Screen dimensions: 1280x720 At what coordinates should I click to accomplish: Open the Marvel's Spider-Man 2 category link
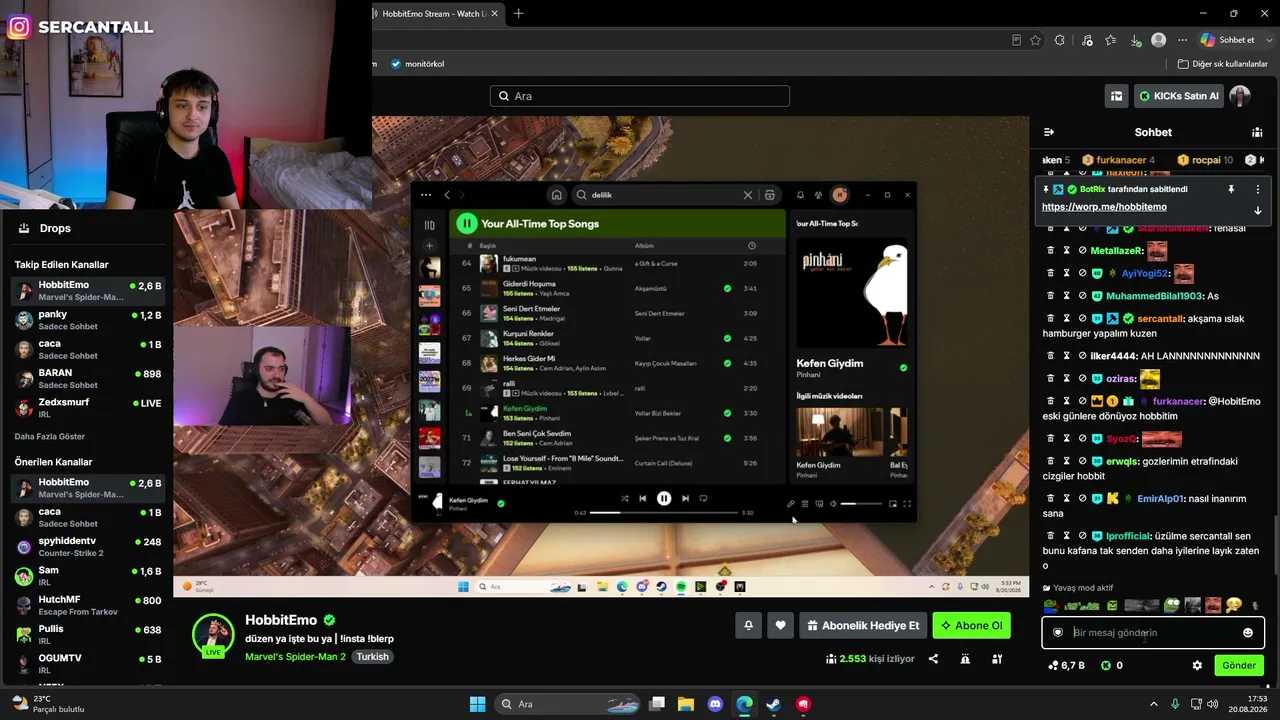295,657
